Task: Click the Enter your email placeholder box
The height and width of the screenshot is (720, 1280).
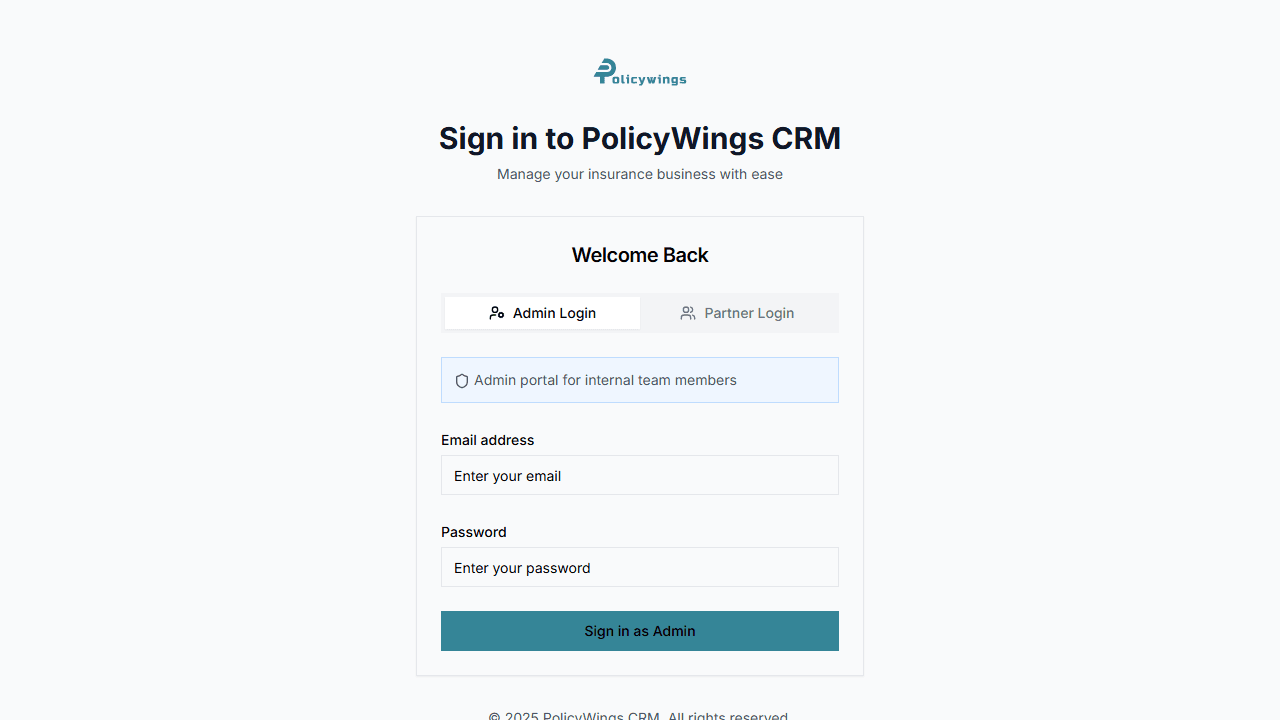Action: point(640,475)
